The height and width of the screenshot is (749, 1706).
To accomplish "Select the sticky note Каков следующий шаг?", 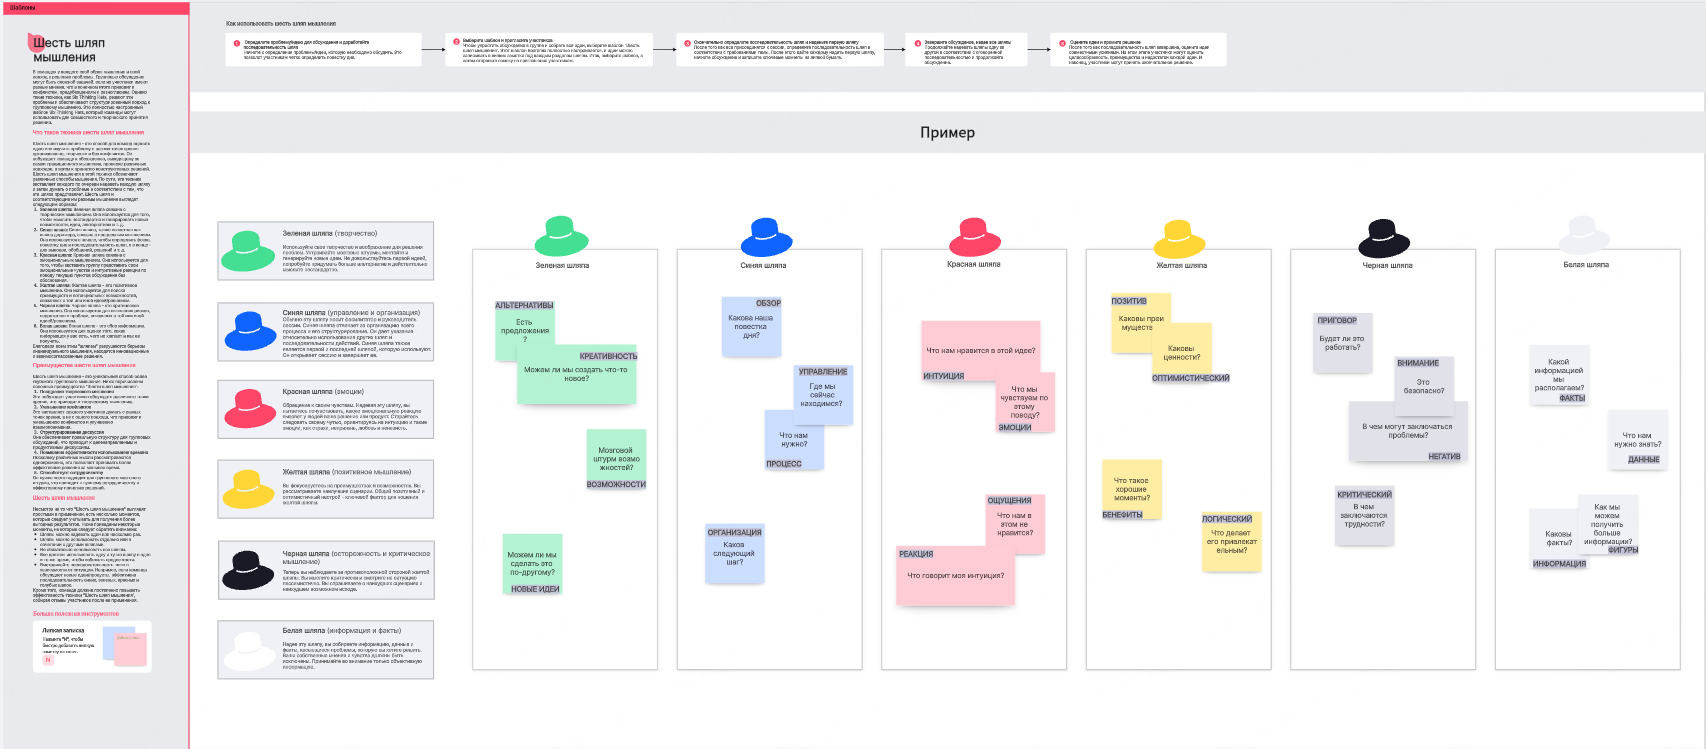I will tap(734, 556).
